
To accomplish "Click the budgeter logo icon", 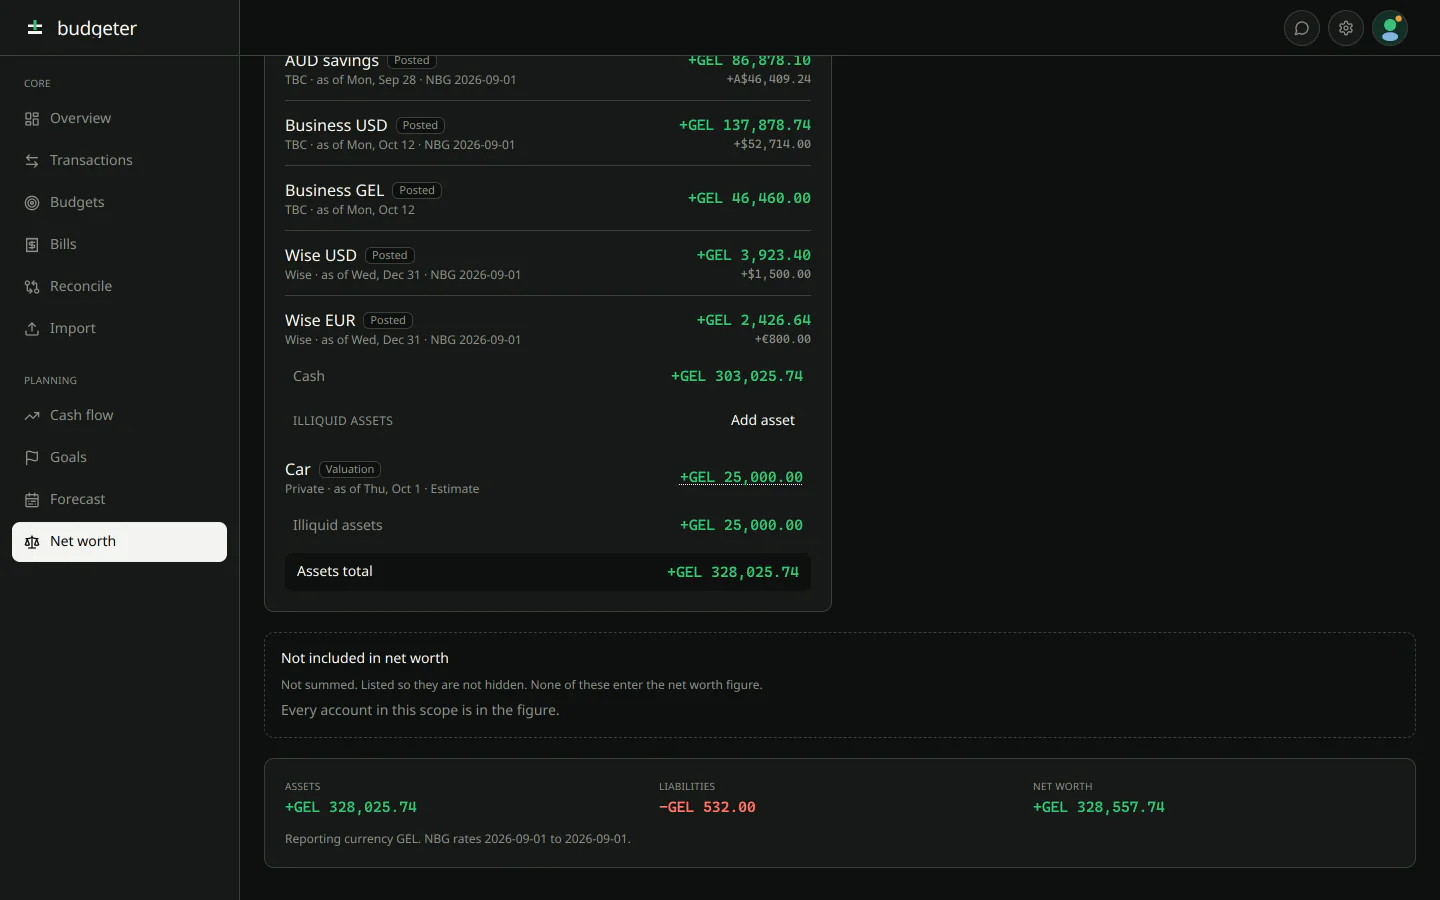I will 35,28.
